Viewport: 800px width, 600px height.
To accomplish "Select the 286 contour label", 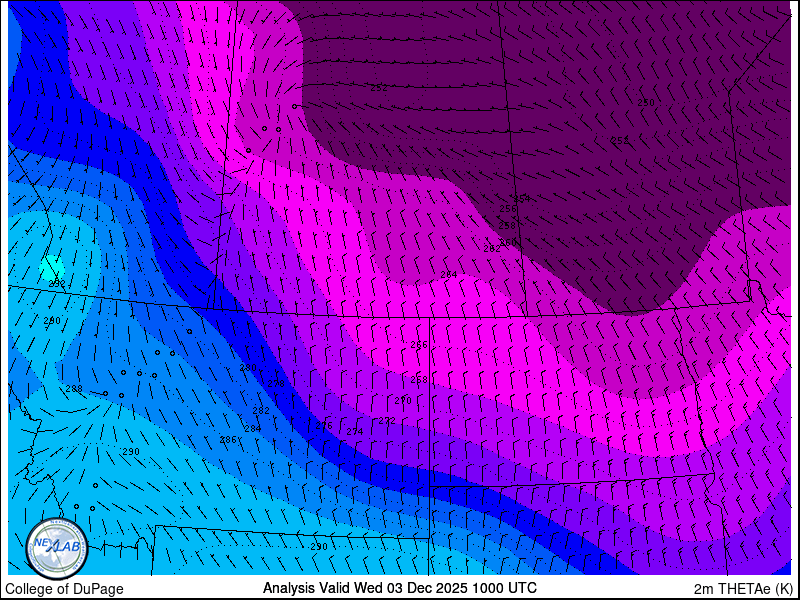I will [228, 440].
